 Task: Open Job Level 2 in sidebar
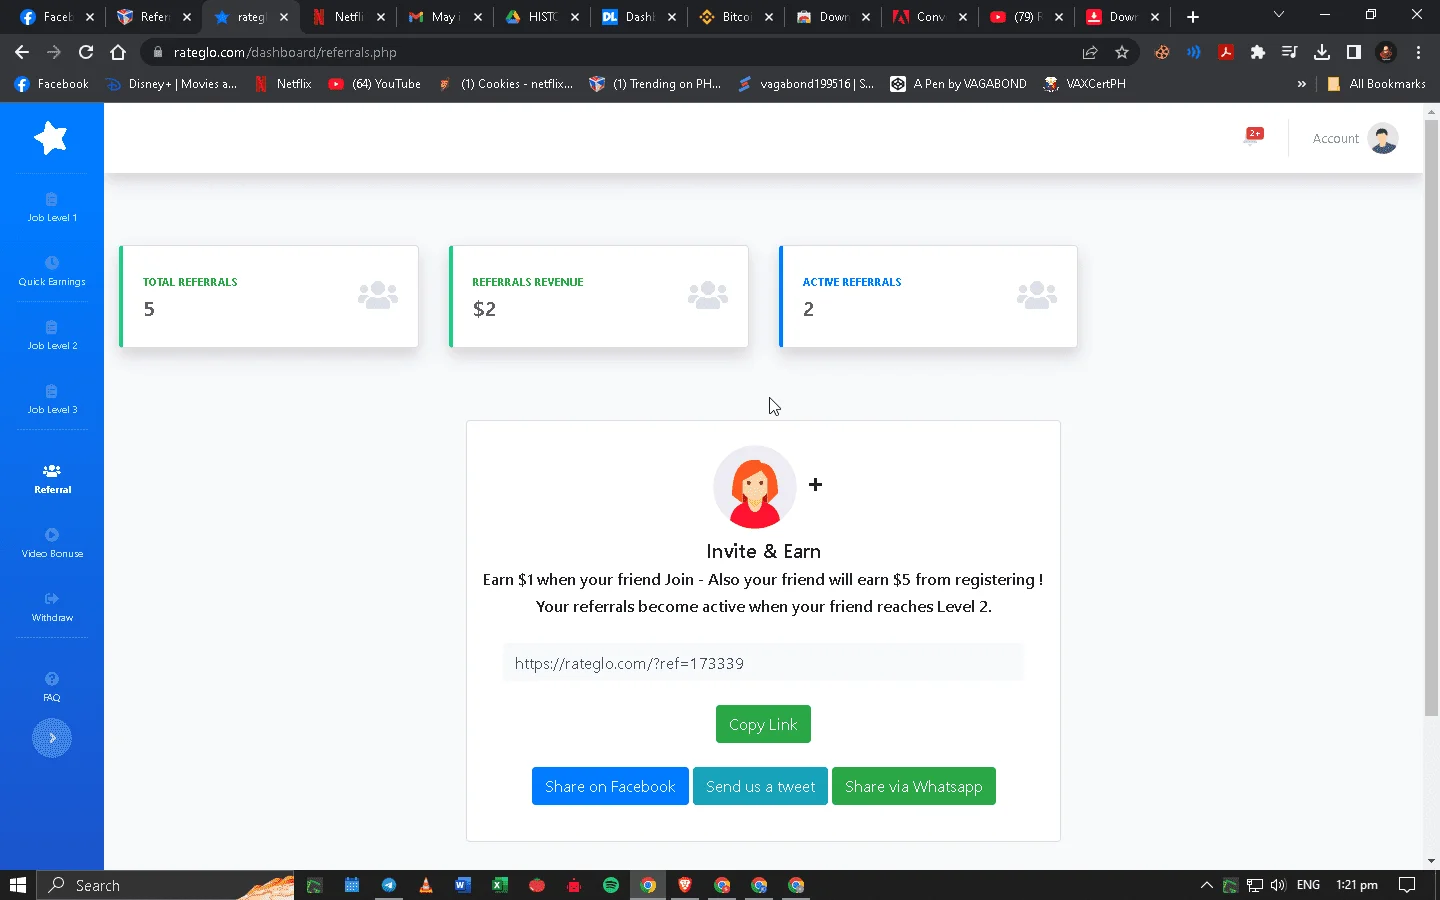52,336
